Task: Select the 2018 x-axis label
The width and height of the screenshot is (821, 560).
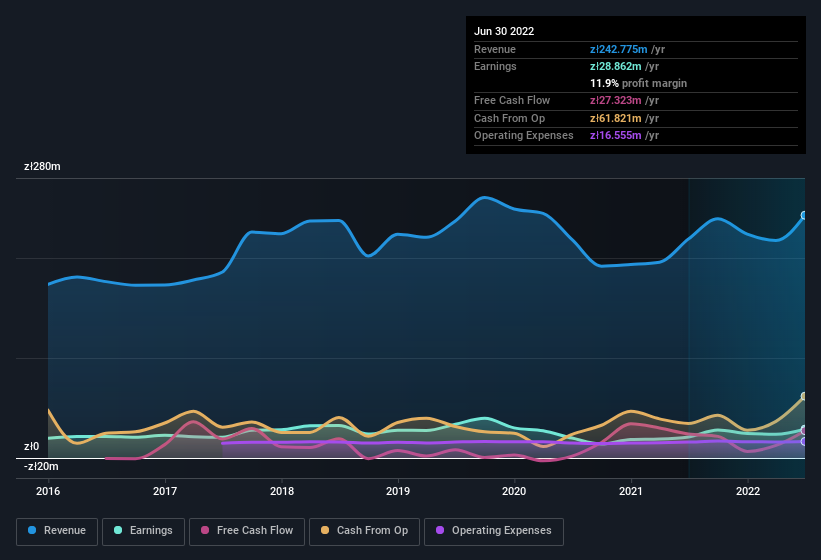Action: (x=282, y=491)
